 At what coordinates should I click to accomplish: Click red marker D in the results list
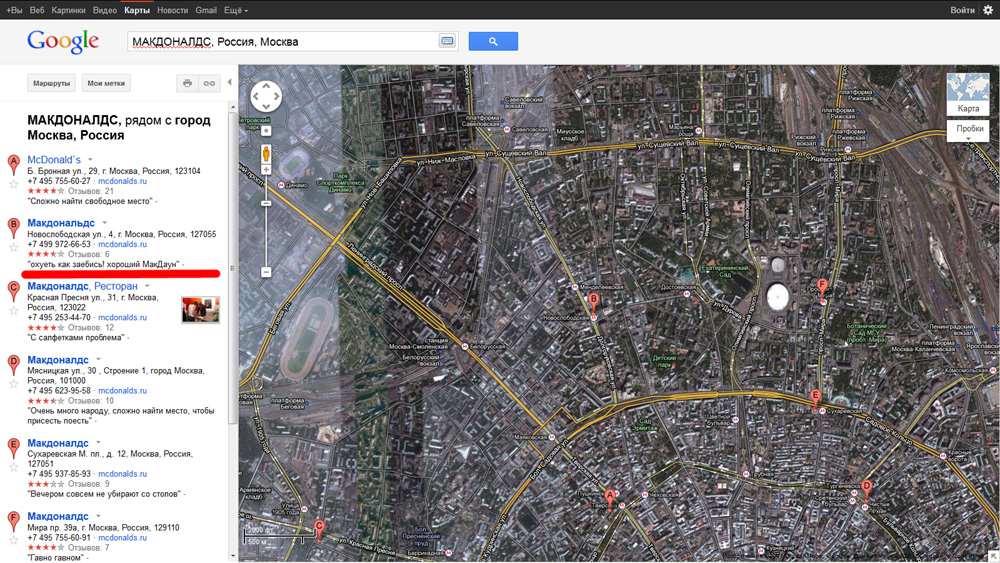click(13, 364)
